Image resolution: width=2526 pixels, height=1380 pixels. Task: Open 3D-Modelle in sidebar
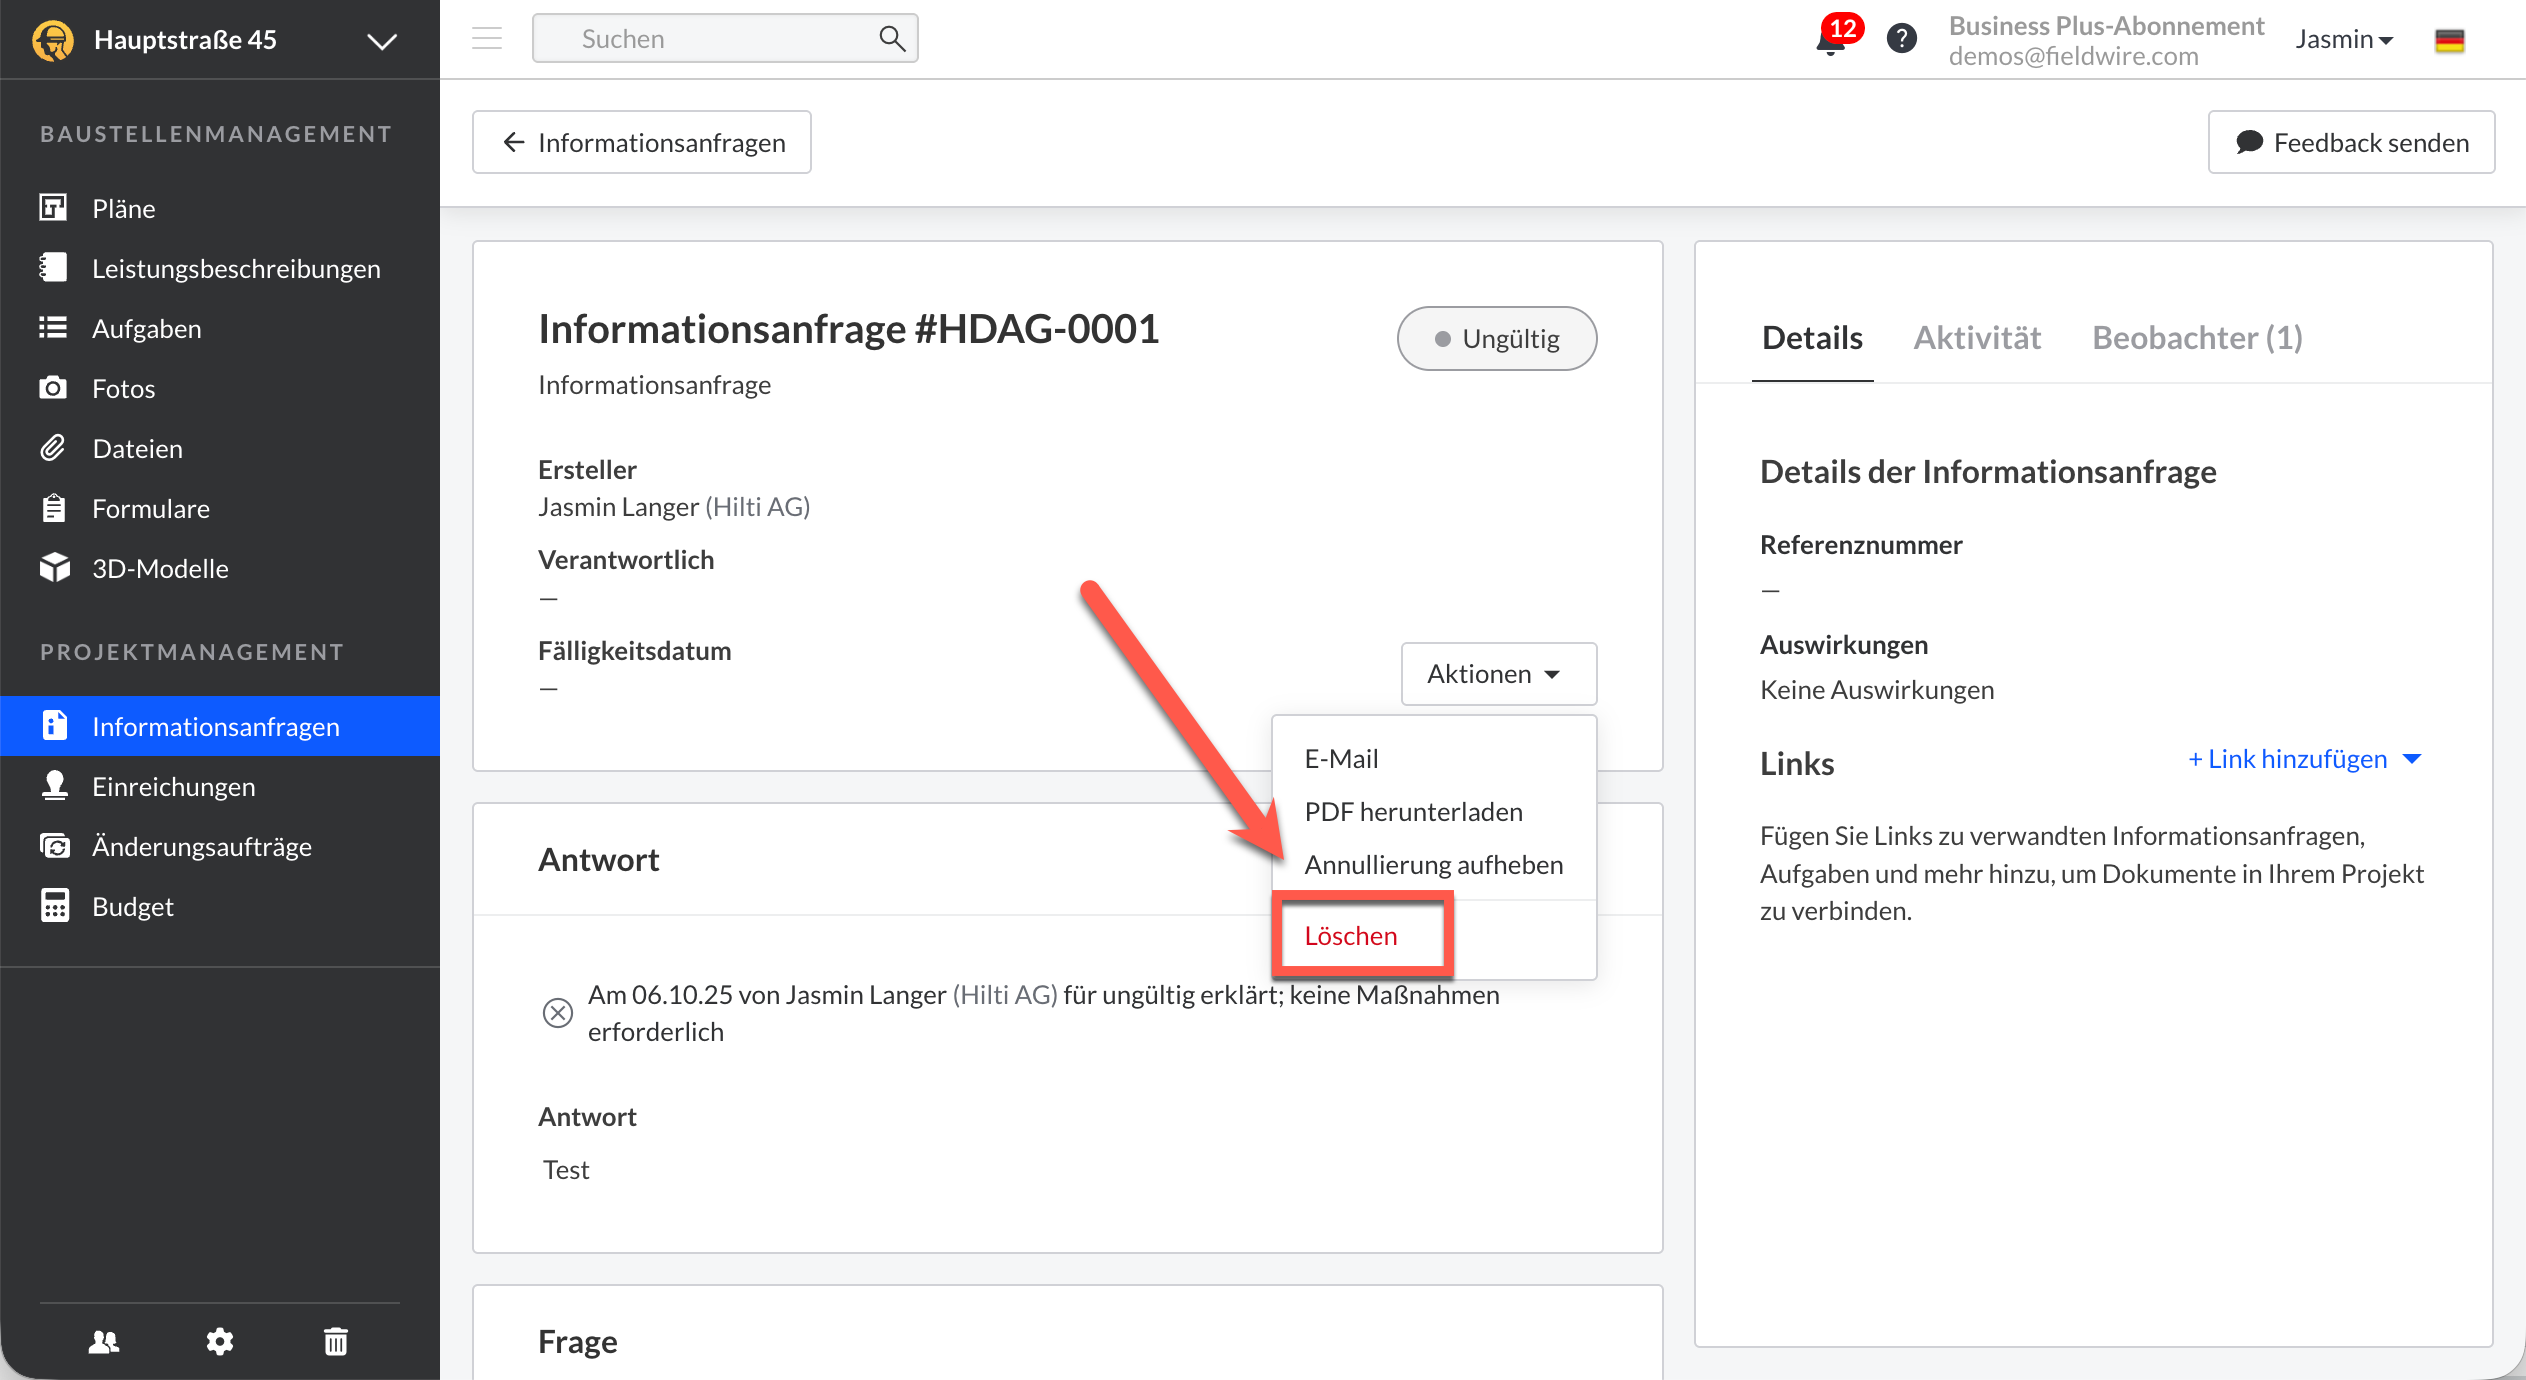pos(160,568)
